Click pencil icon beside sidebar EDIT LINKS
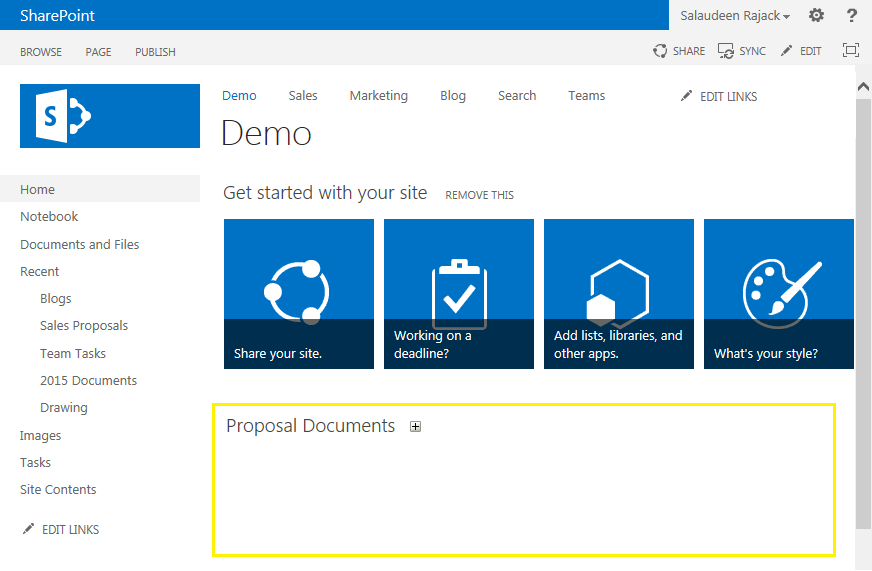 (28, 529)
